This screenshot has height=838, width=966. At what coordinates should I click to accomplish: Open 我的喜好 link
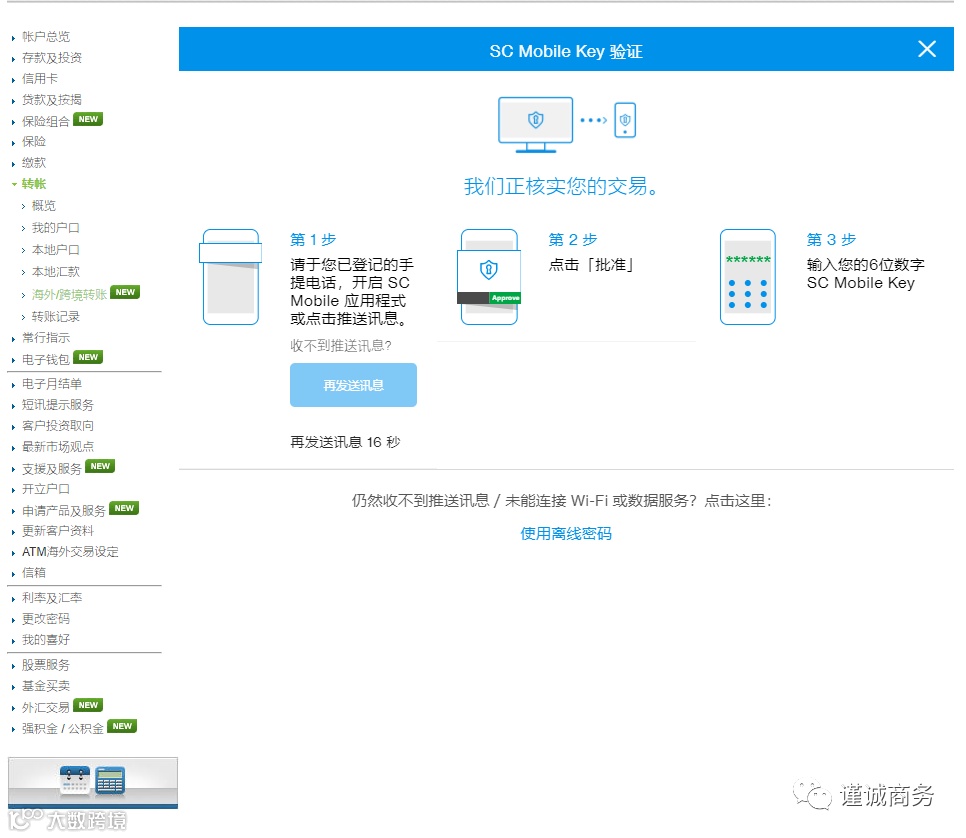[x=46, y=640]
